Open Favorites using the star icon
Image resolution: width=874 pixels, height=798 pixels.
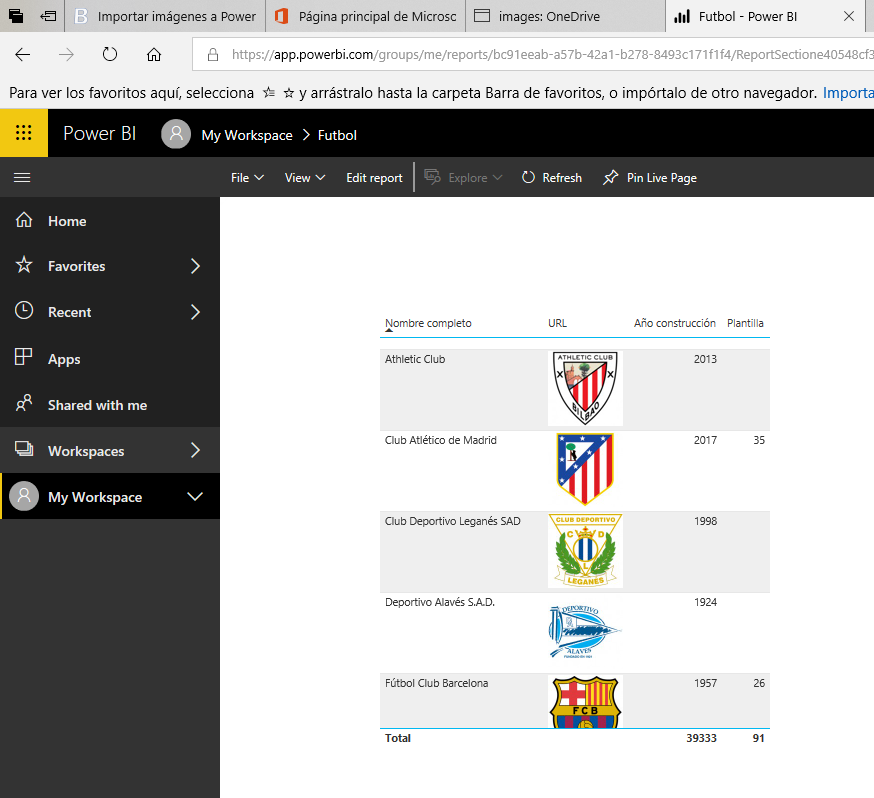tap(26, 266)
